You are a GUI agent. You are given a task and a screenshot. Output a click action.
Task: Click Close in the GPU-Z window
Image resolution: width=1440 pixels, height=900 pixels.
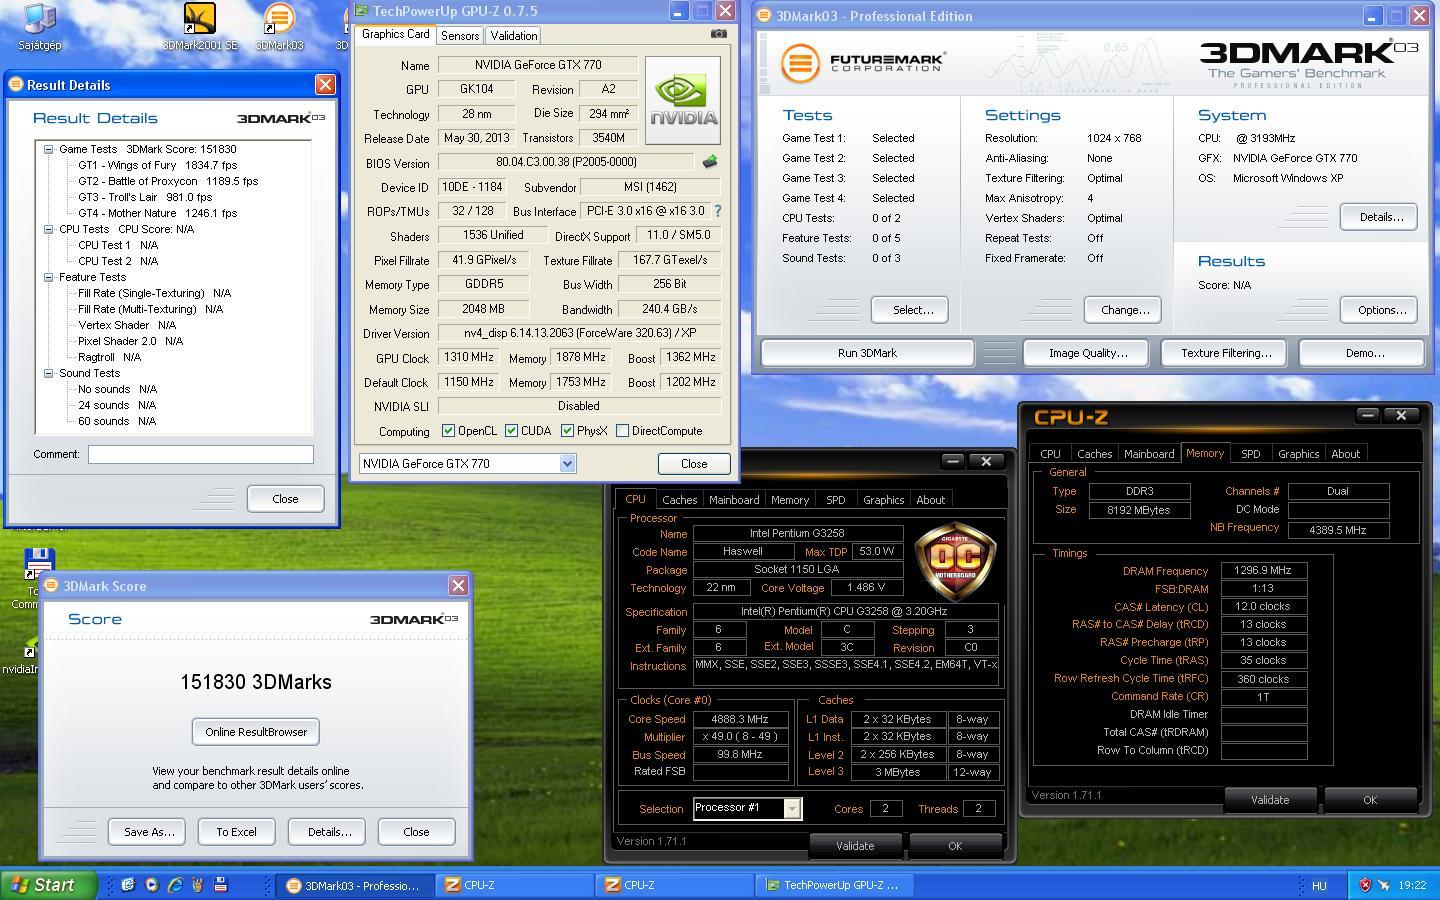tap(693, 464)
